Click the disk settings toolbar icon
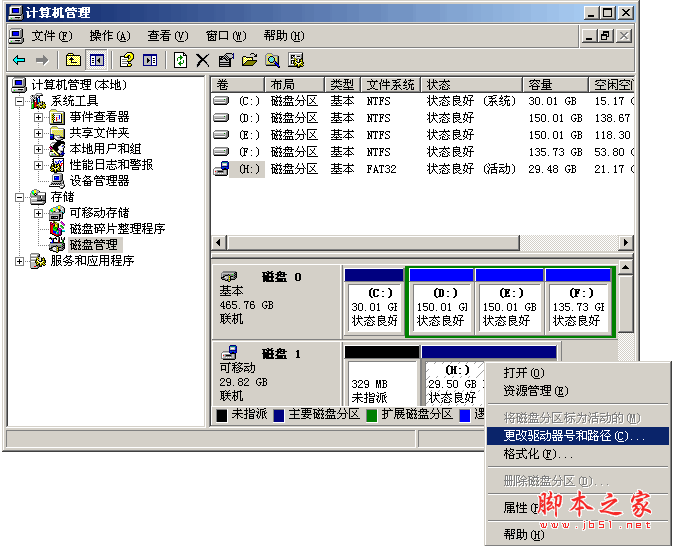This screenshot has height=546, width=674. [x=296, y=60]
